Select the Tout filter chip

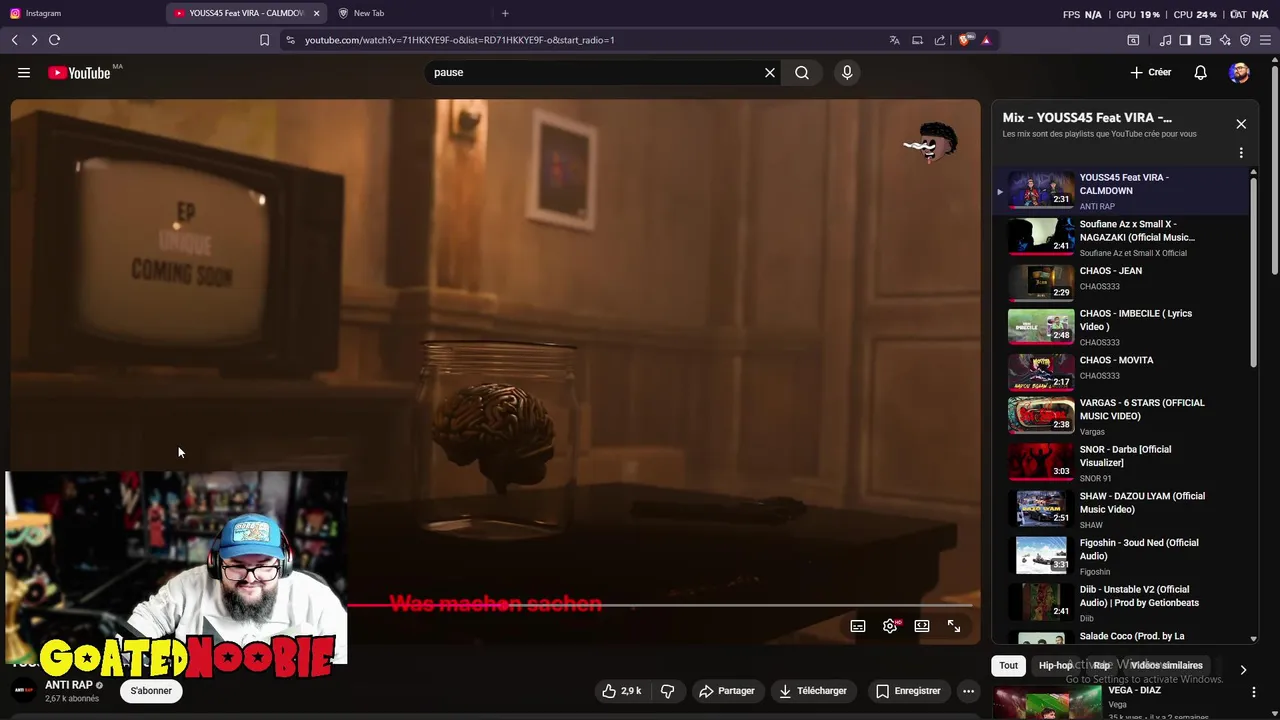click(x=1008, y=666)
